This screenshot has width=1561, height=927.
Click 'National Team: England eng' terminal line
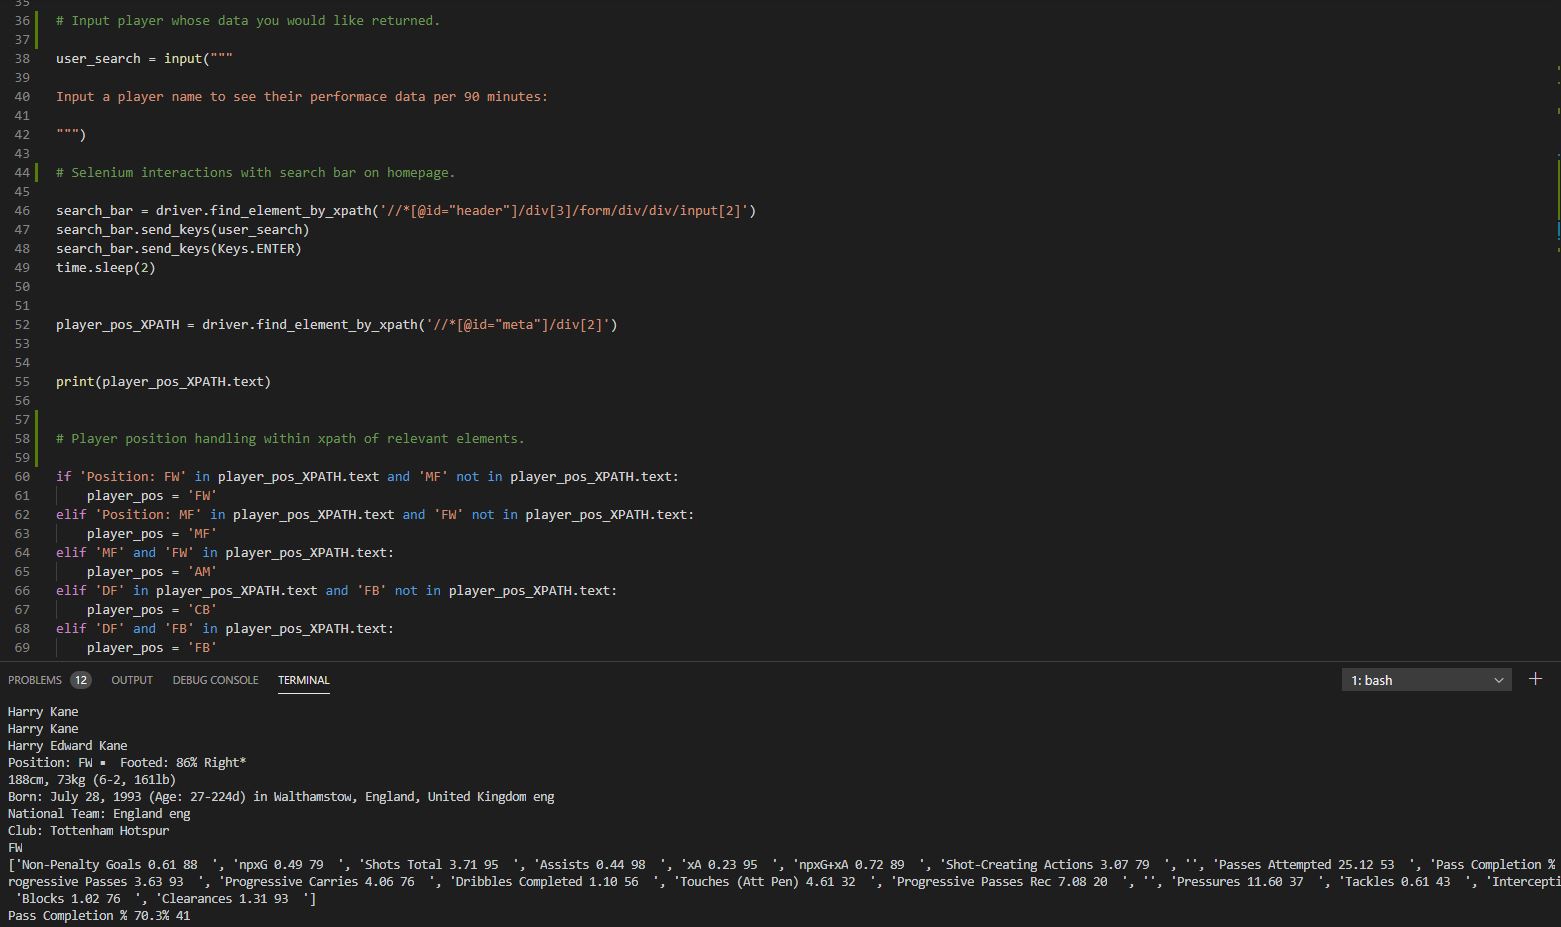pos(99,814)
